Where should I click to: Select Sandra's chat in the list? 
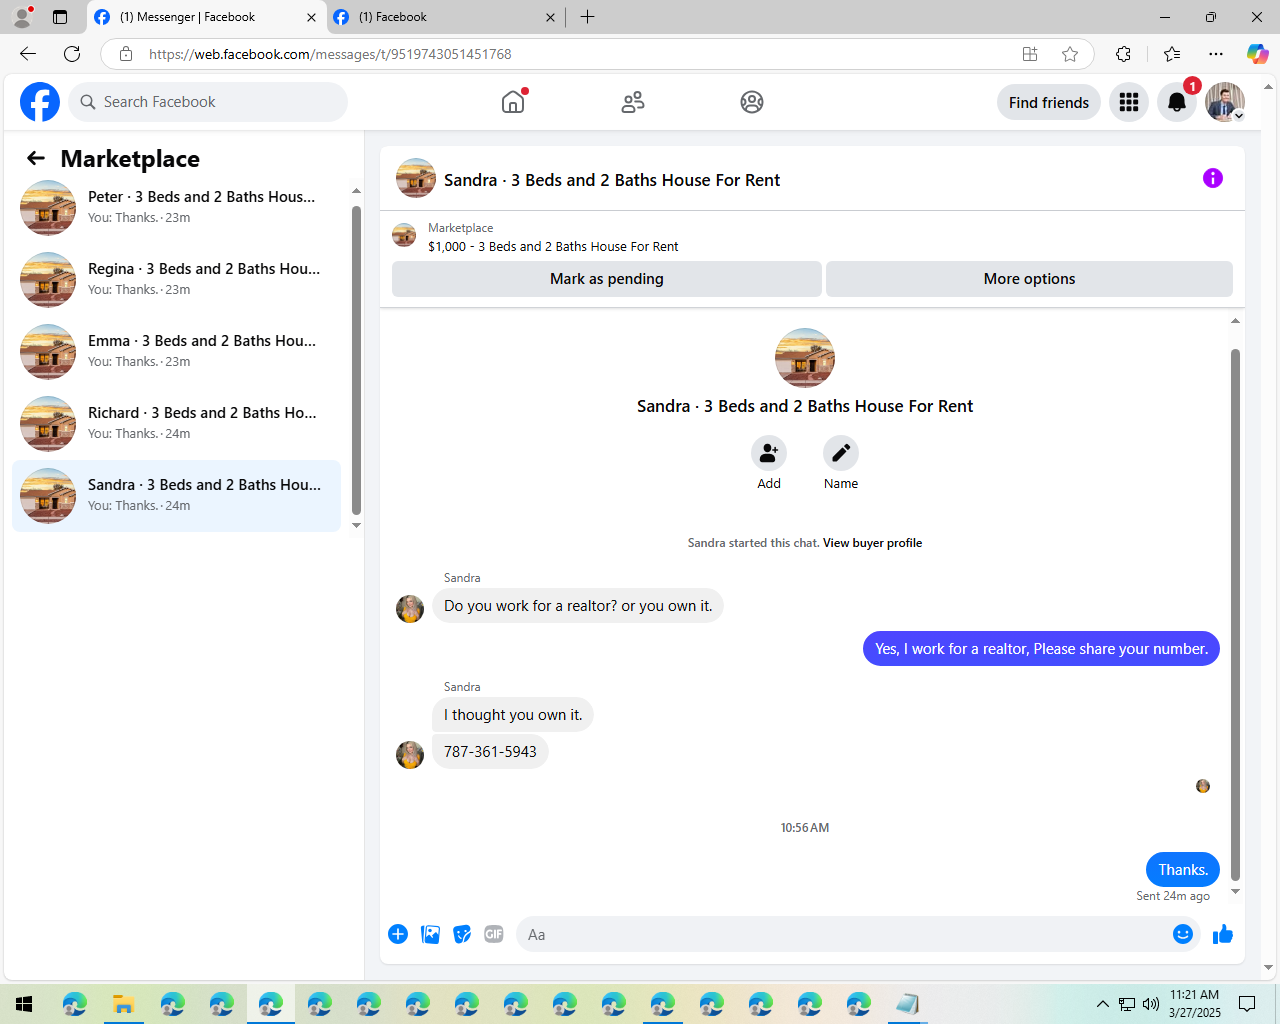177,496
